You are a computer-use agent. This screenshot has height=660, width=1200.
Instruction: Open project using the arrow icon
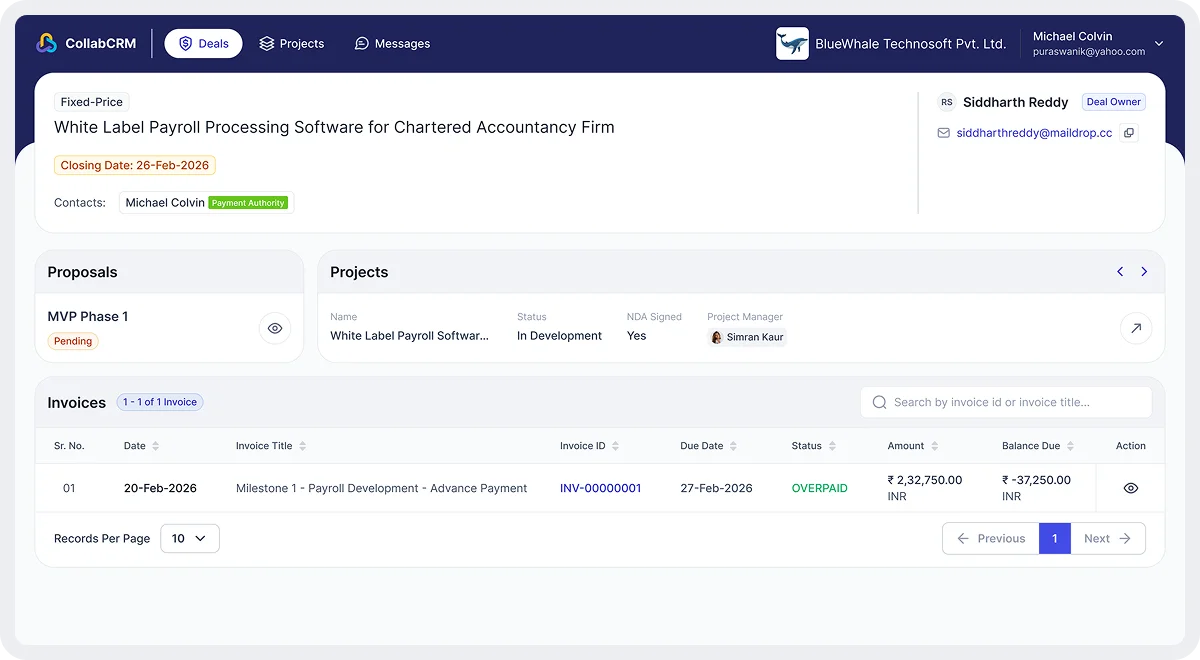[1136, 328]
